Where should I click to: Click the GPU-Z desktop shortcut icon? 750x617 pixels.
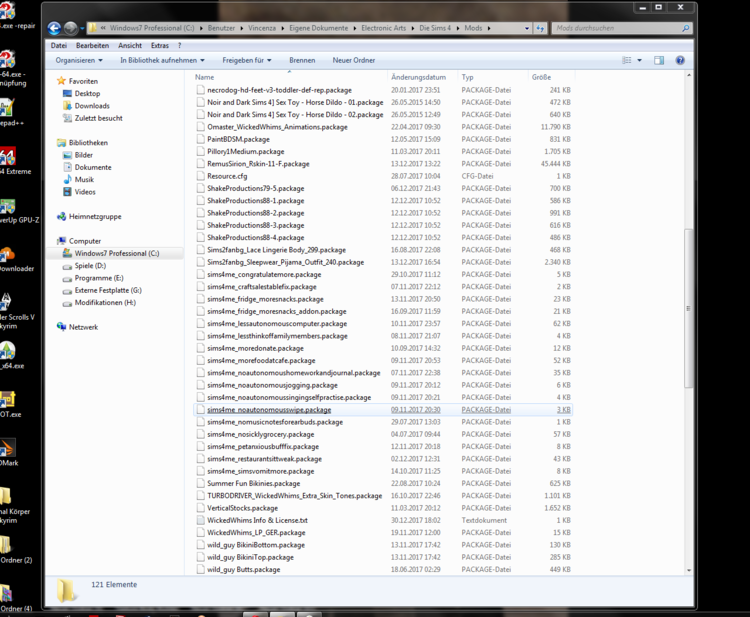(x=8, y=207)
